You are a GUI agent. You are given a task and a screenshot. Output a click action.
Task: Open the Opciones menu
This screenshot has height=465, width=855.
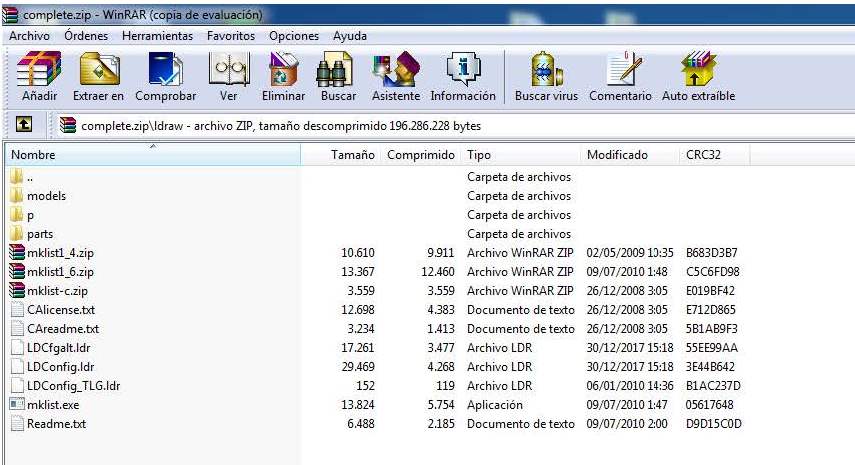tap(294, 36)
